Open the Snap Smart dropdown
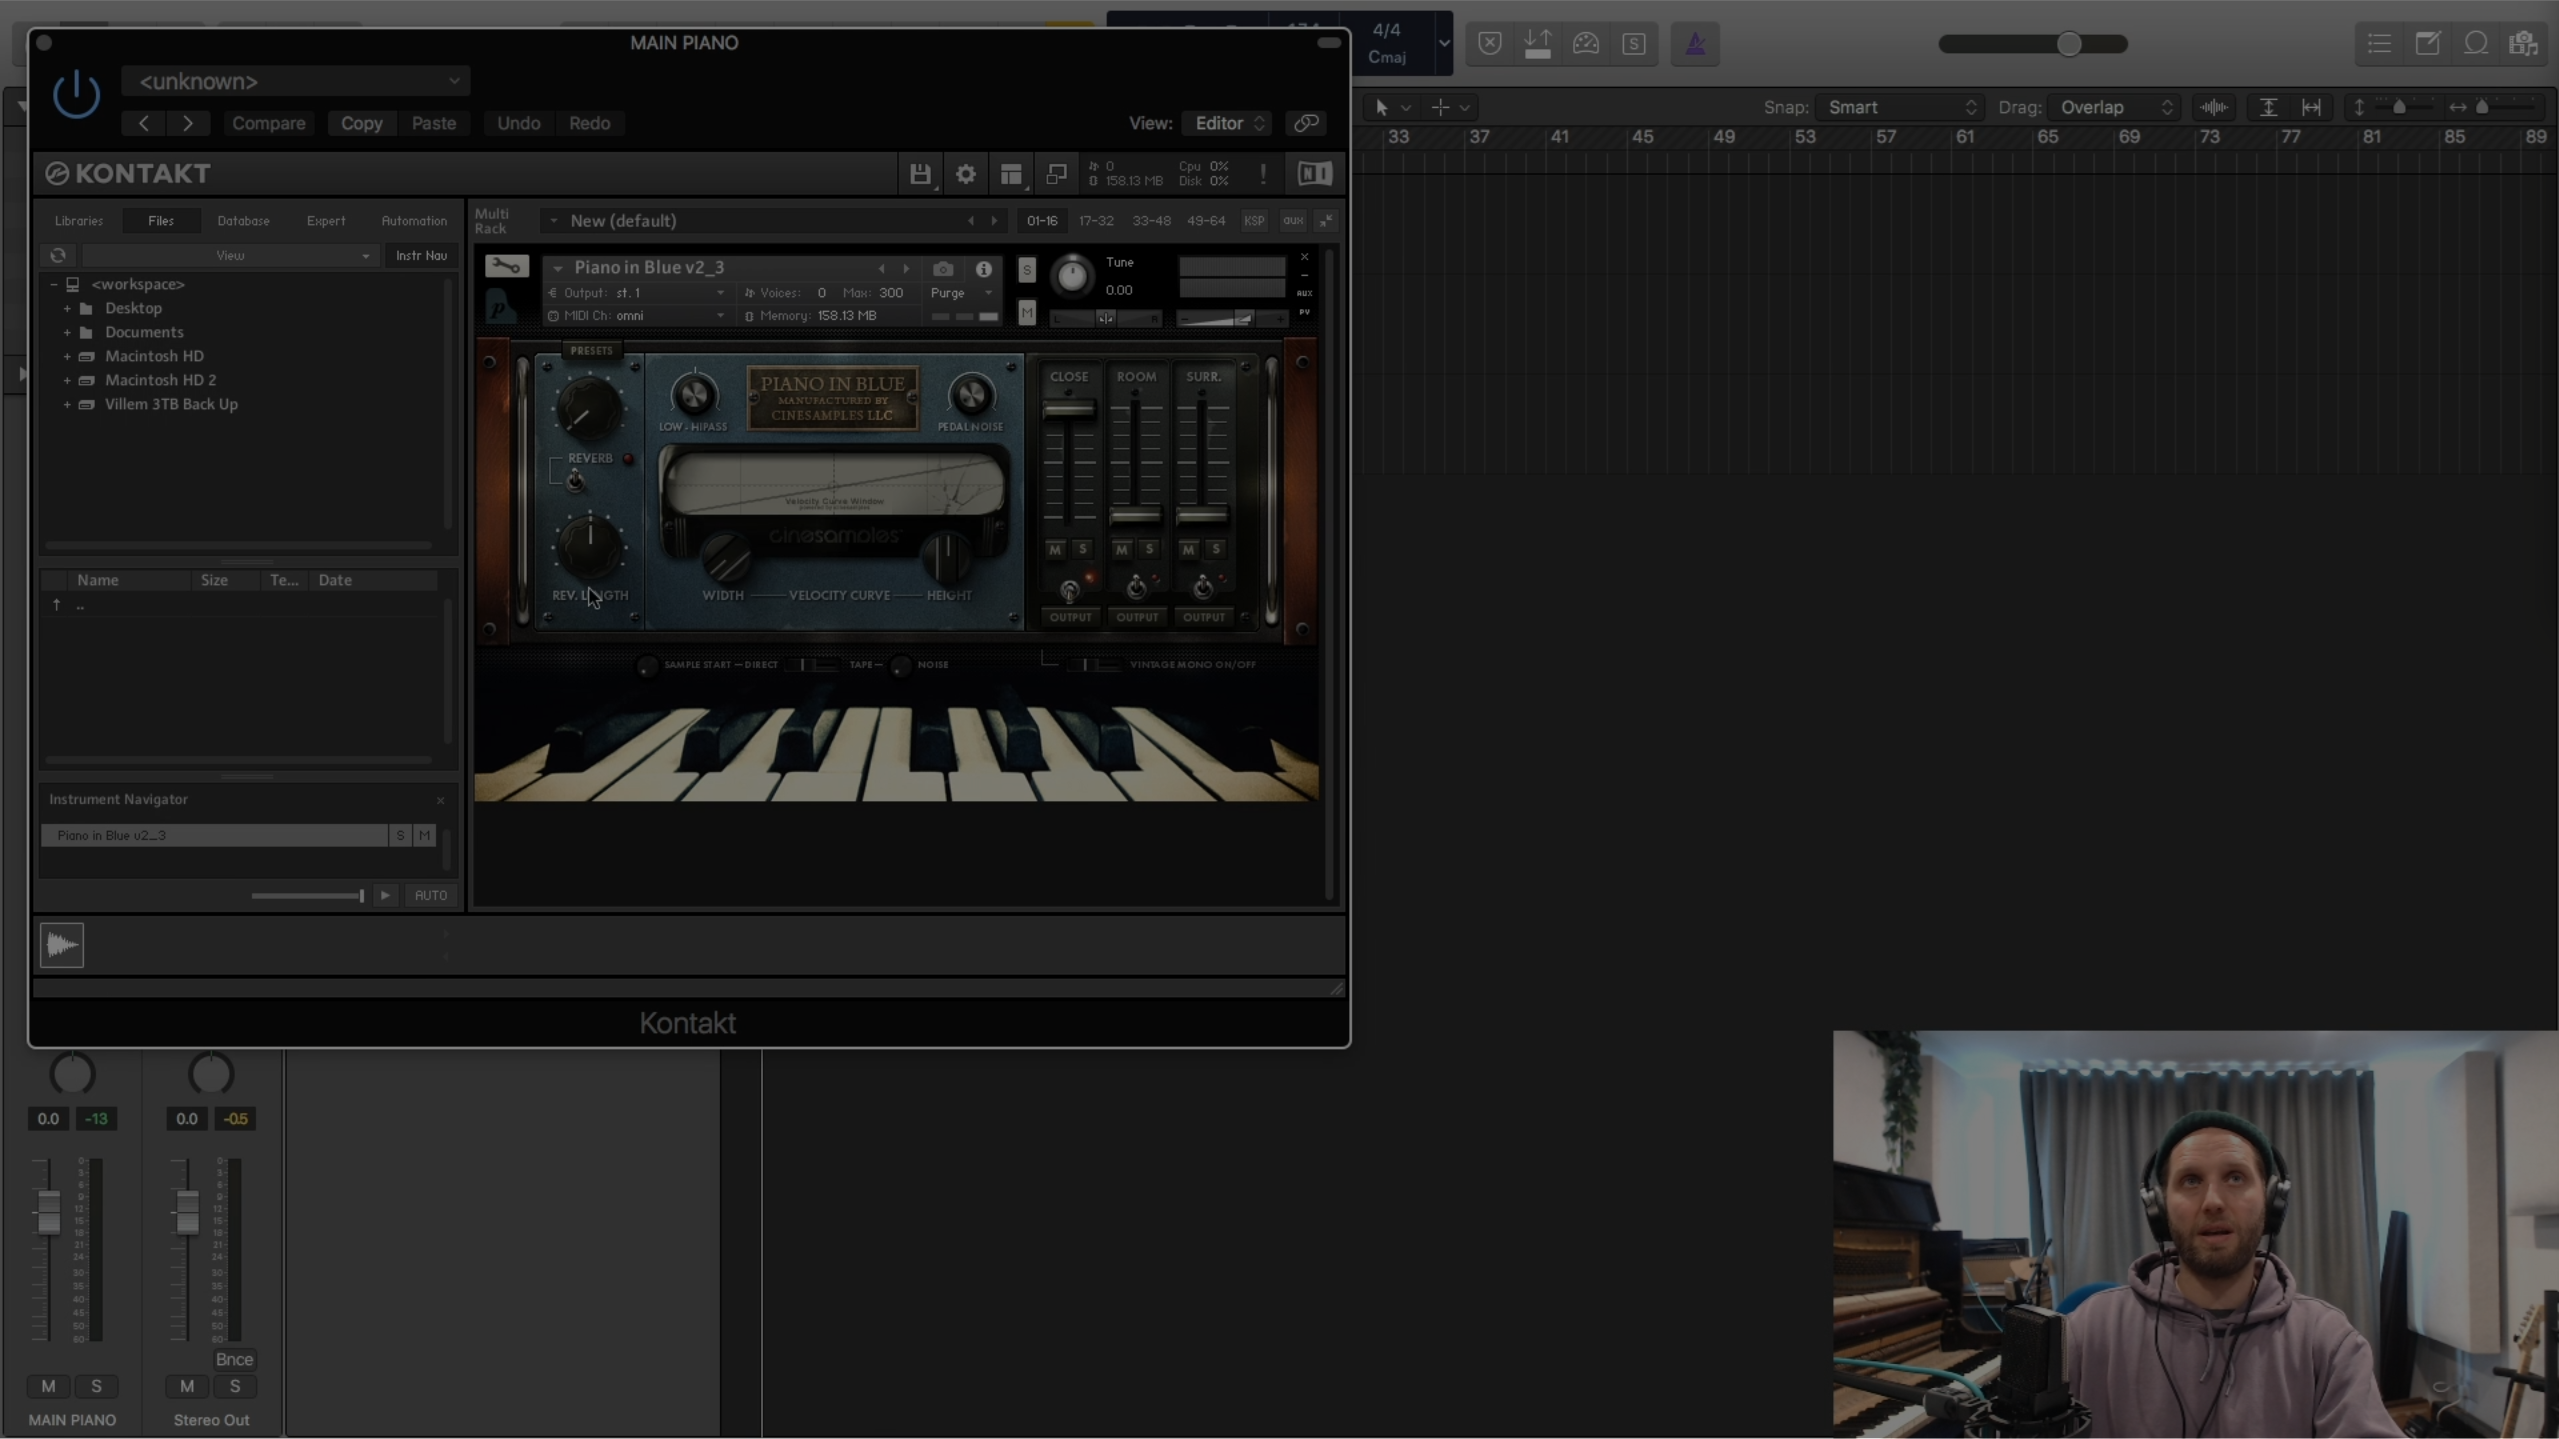The width and height of the screenshot is (2559, 1439). pyautogui.click(x=1899, y=108)
